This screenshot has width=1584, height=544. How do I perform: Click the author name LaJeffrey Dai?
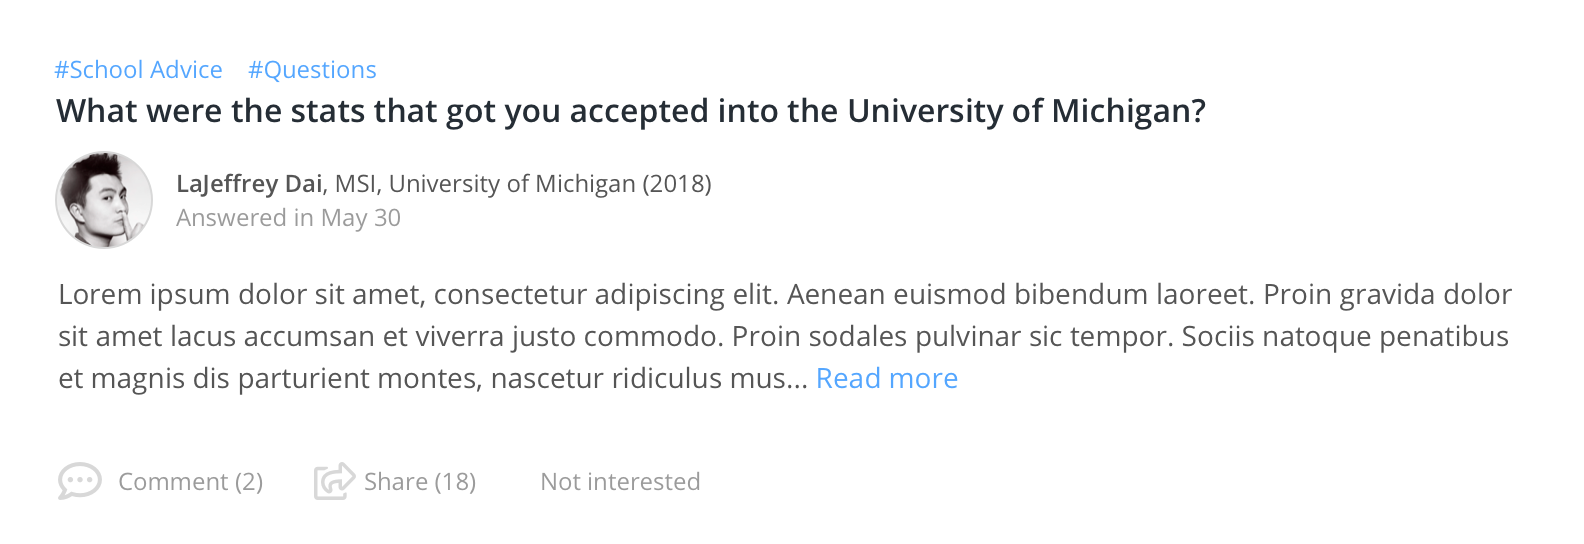(x=249, y=184)
